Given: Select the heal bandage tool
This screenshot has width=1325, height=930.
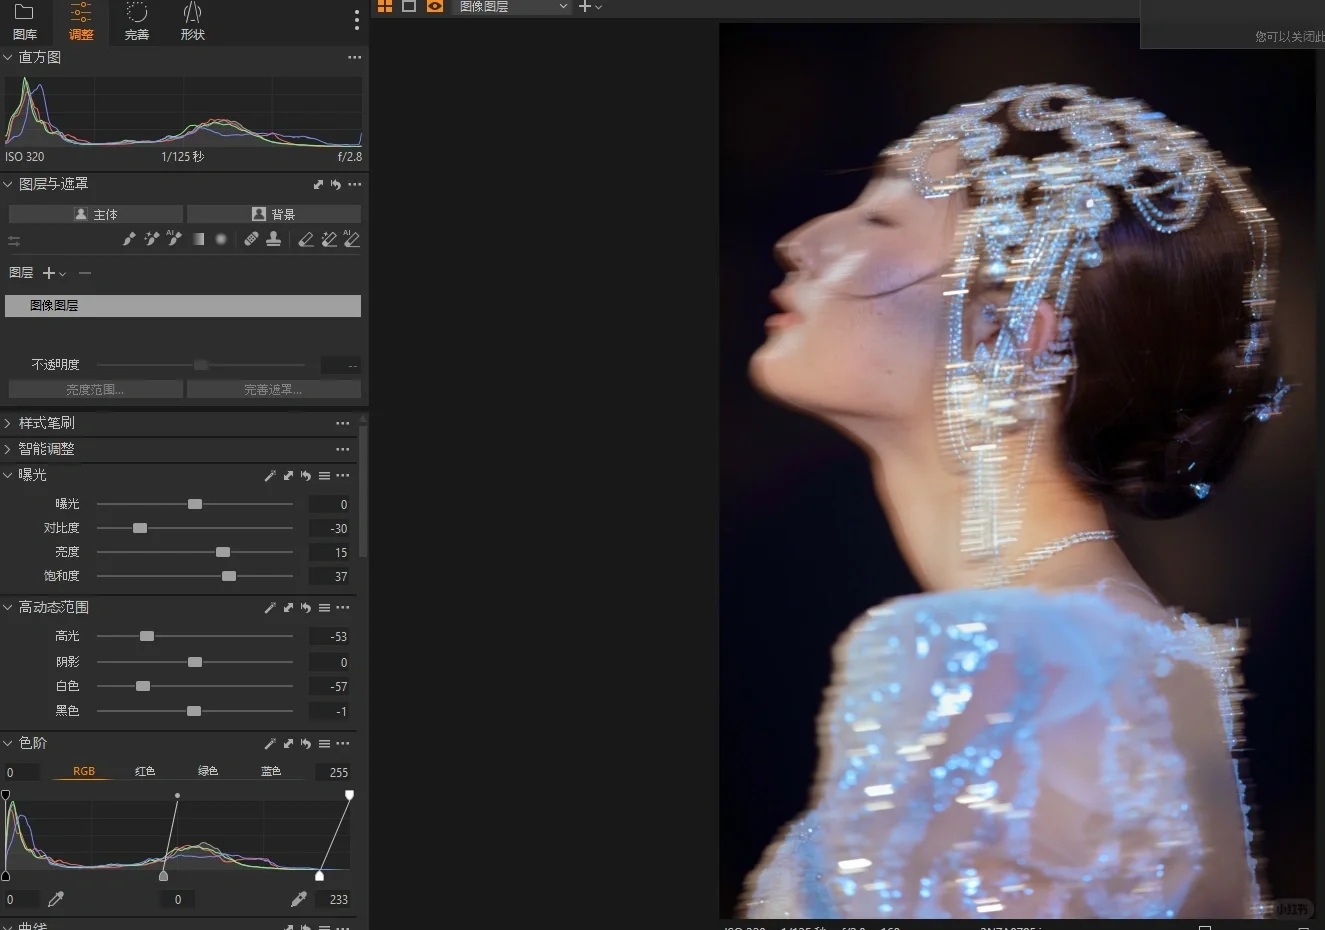Looking at the screenshot, I should coord(251,239).
